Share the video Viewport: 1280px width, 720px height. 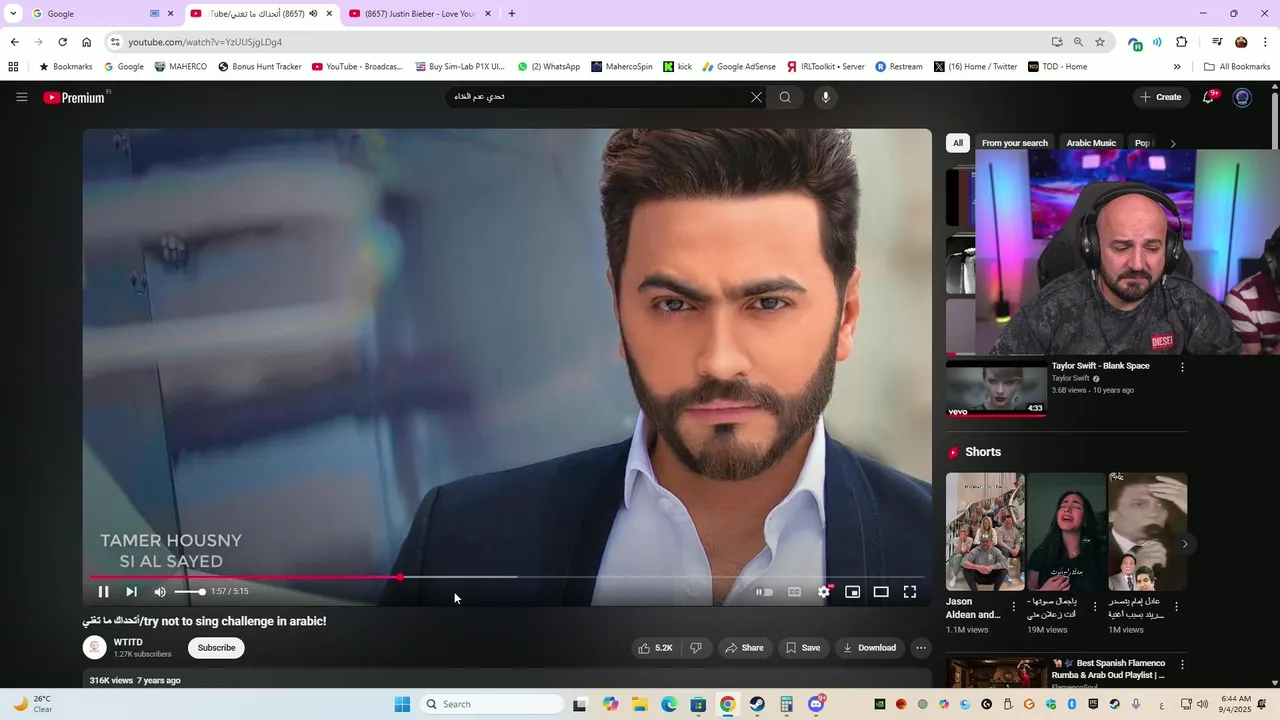744,648
